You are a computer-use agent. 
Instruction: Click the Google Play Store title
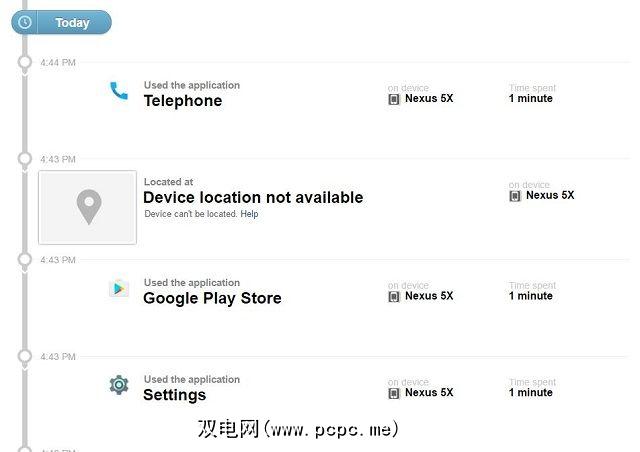[x=212, y=298]
